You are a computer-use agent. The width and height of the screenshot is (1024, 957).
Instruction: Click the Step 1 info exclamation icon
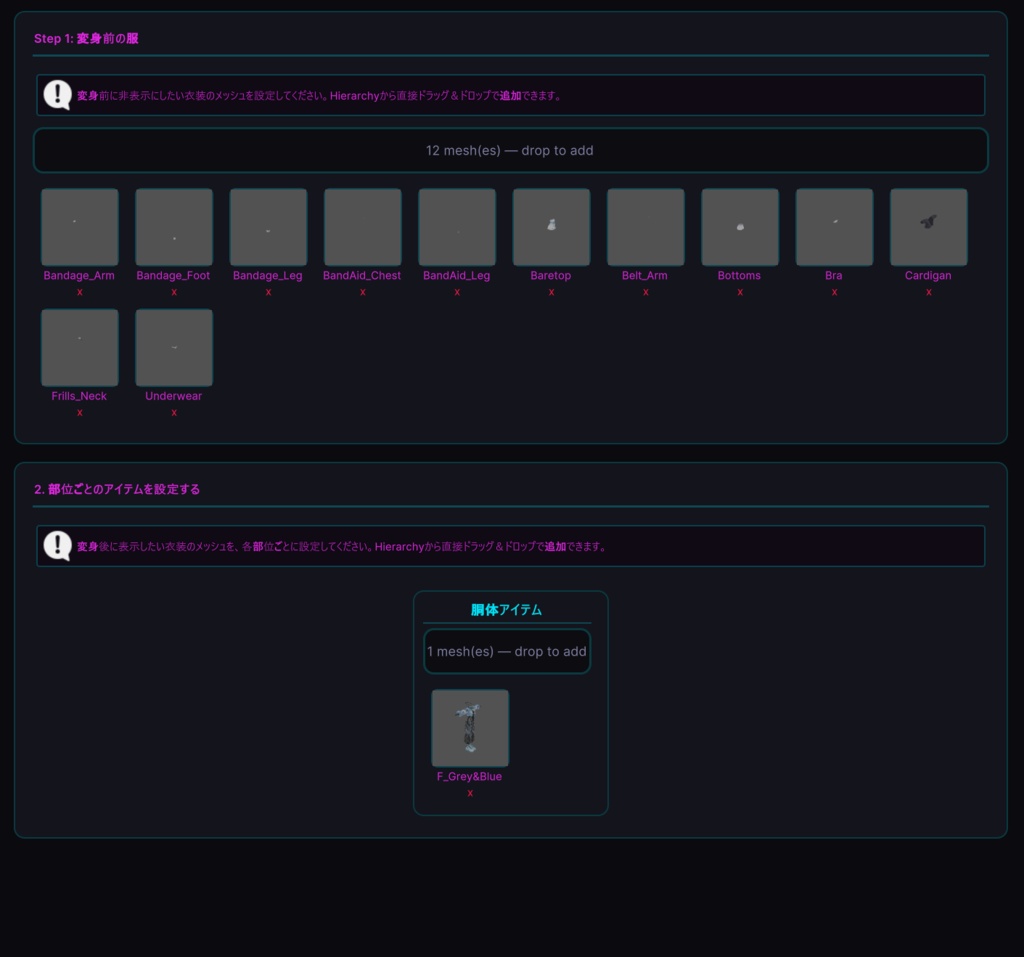click(57, 95)
